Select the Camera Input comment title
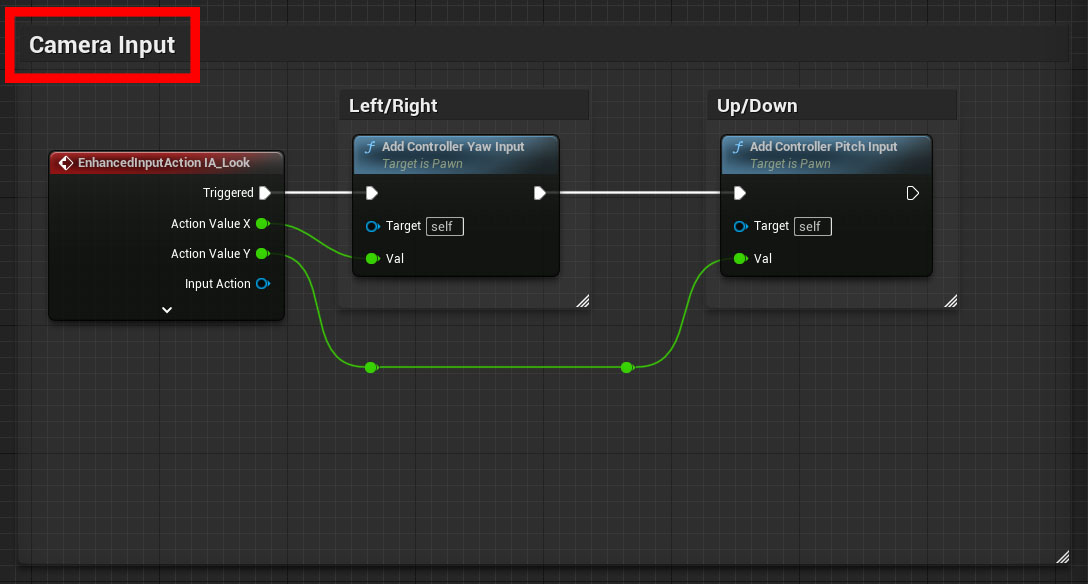Viewport: 1088px width, 584px height. [x=102, y=45]
